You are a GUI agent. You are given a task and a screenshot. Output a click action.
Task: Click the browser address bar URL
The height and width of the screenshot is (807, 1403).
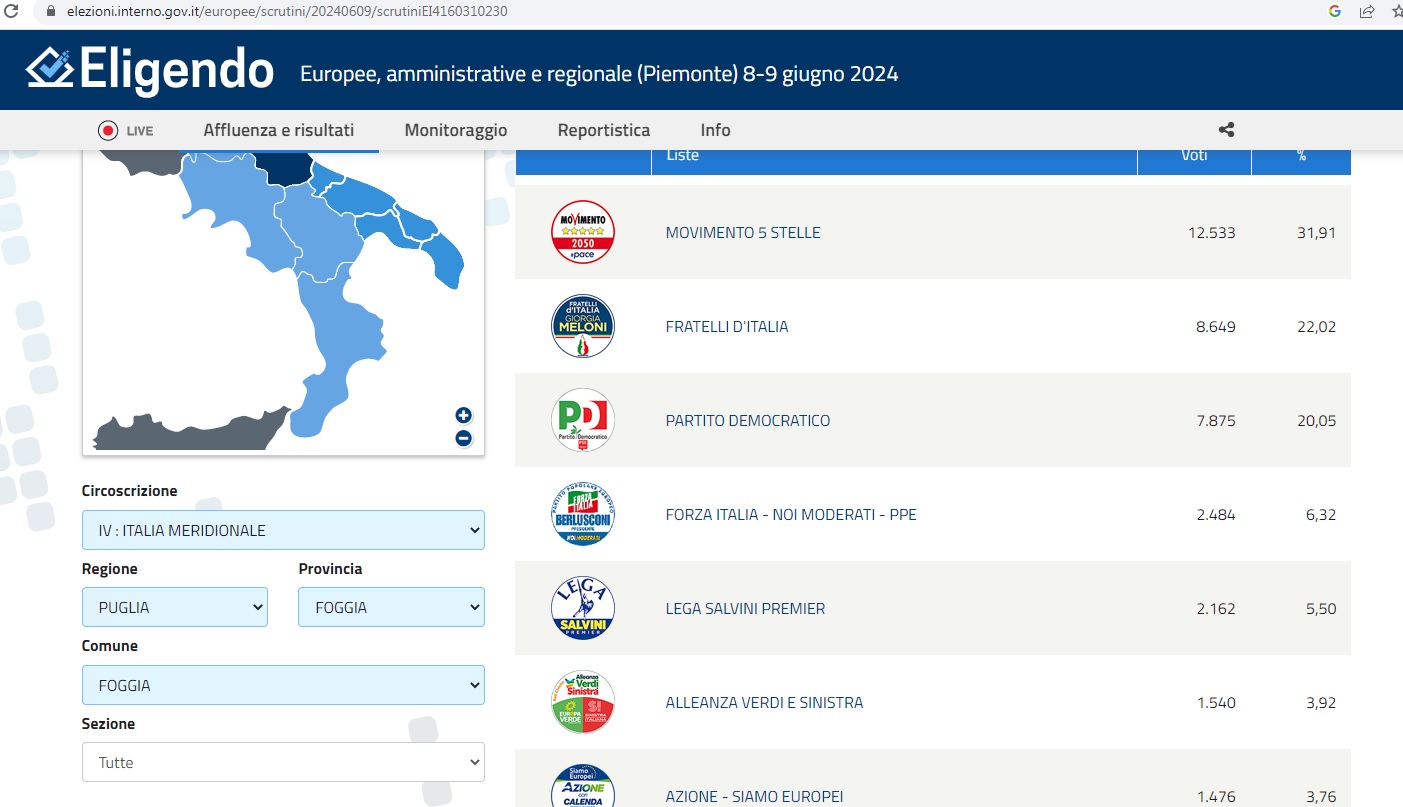(x=287, y=11)
